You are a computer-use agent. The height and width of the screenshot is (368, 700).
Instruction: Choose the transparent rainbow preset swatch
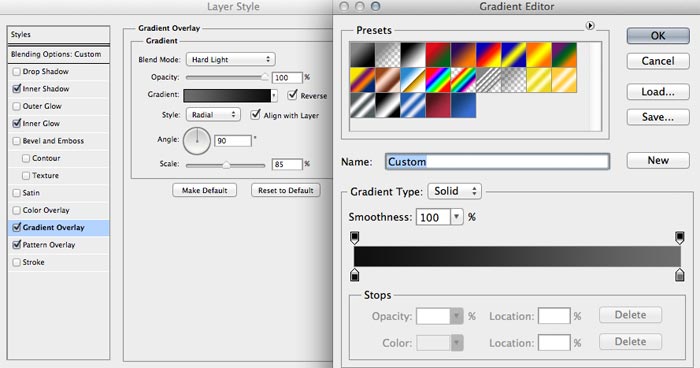[x=463, y=80]
